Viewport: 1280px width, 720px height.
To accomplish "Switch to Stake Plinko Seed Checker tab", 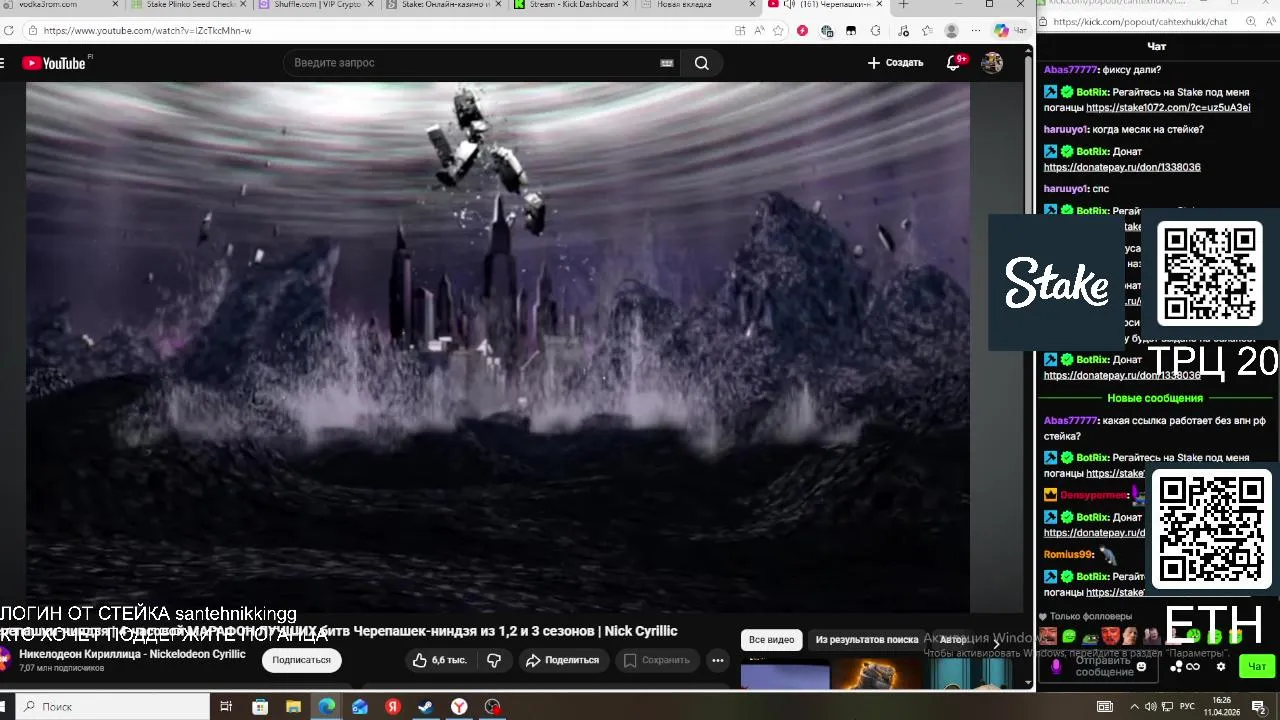I will [190, 5].
